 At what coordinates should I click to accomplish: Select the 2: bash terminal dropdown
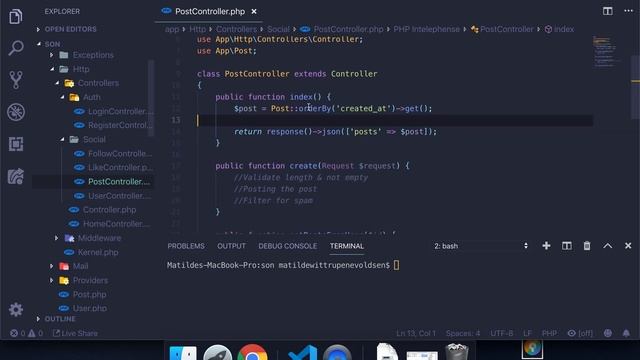[x=481, y=246]
